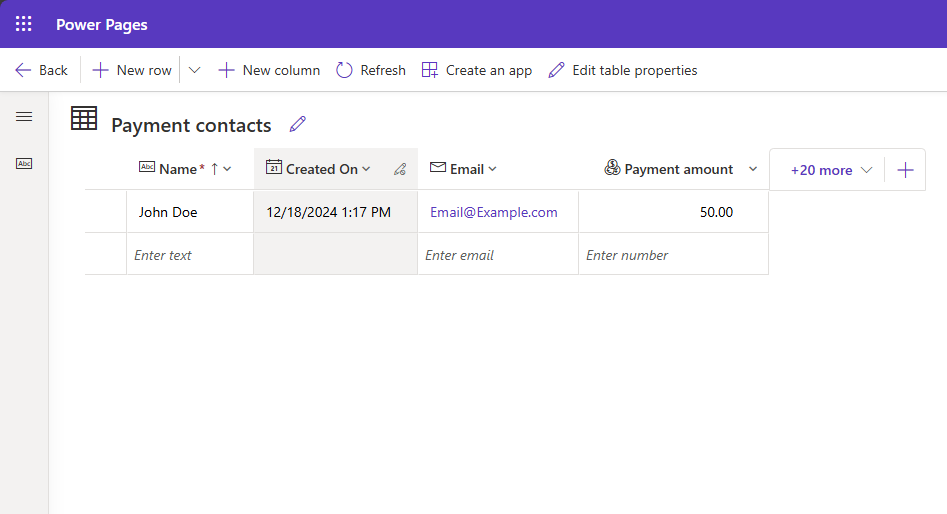
Task: Open the Name column header dropdown
Action: 227,169
